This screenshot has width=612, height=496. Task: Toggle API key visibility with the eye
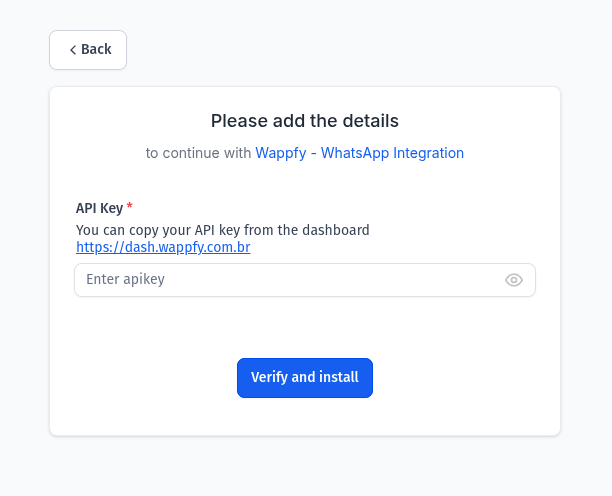coord(514,280)
